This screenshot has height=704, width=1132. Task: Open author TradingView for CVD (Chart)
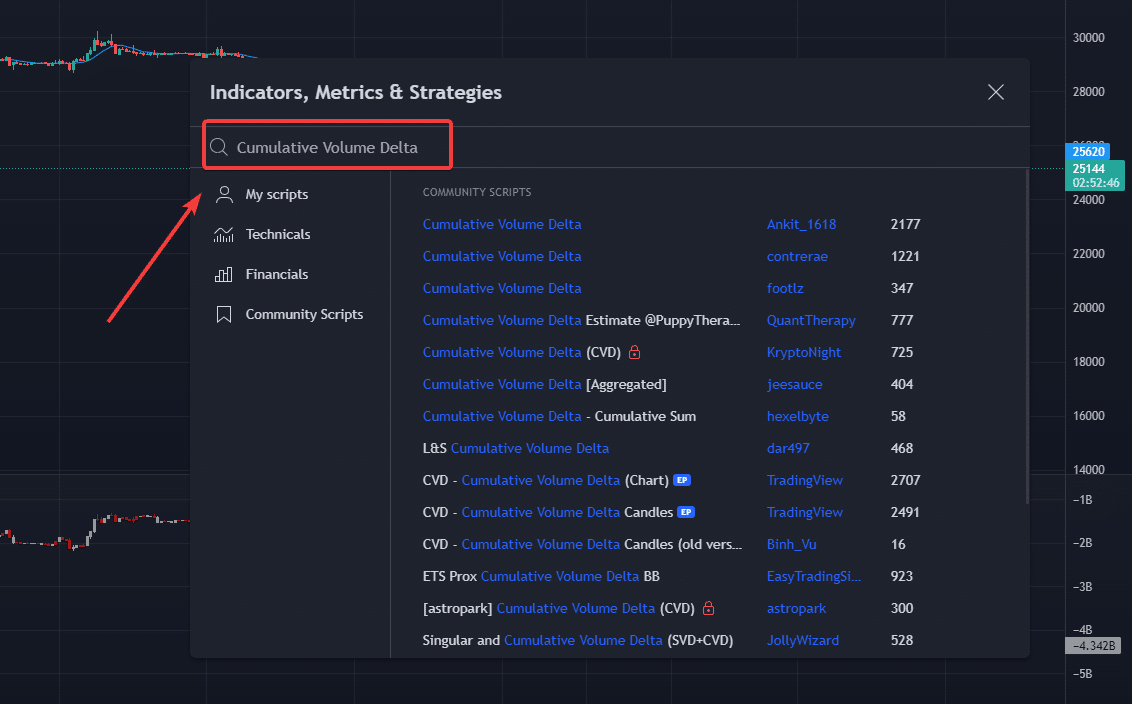(804, 480)
